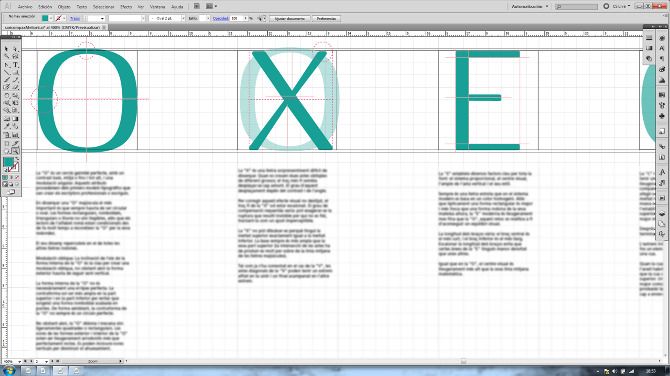Open the Objeto menu
This screenshot has height=376, width=670.
(64, 7)
